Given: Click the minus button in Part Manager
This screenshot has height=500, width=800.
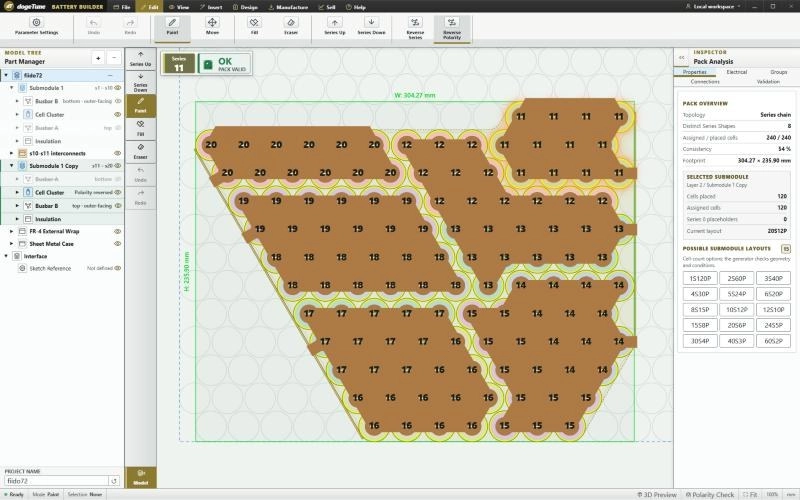Looking at the screenshot, I should 114,58.
